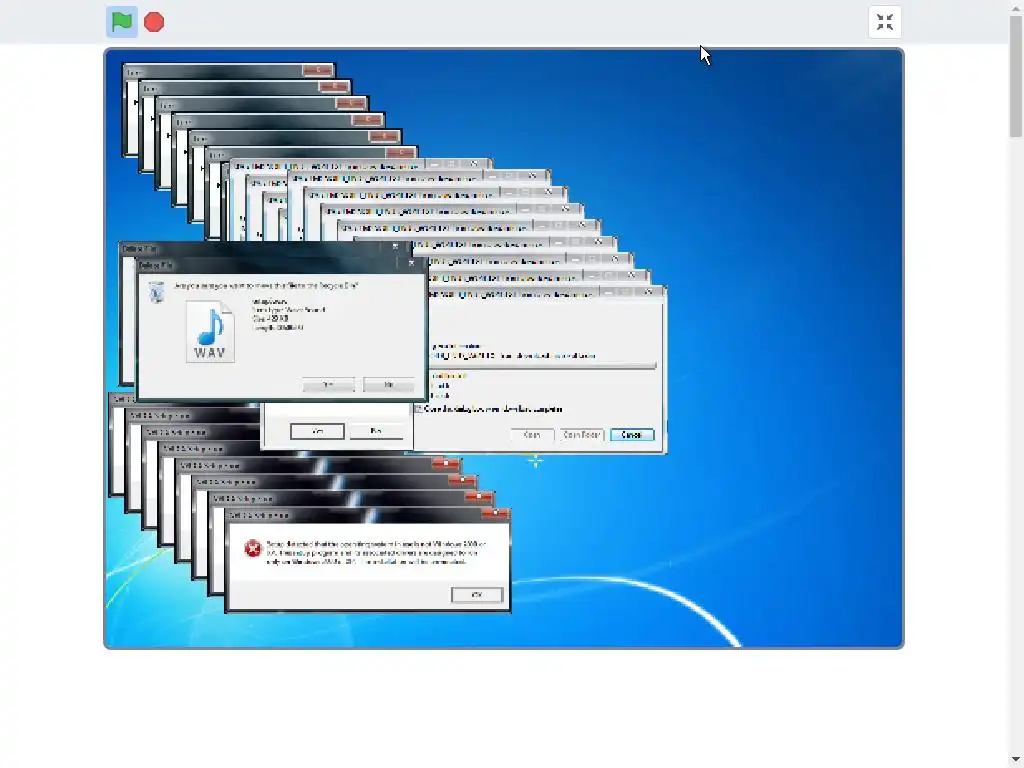Image resolution: width=1024 pixels, height=768 pixels.
Task: Click the move-to-Recycle-Bin question text
Action: 266,285
